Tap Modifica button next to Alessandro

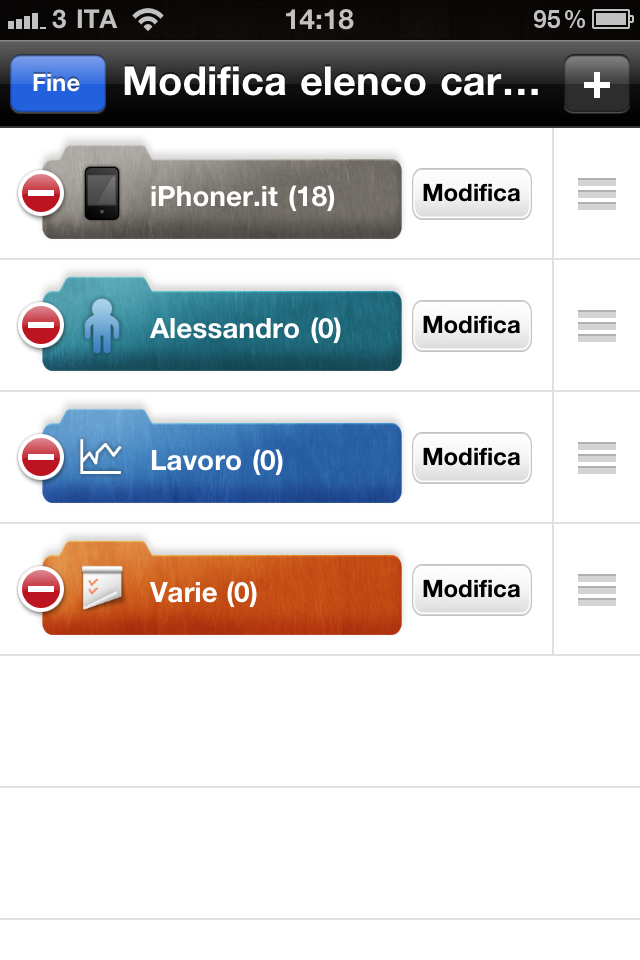pos(472,326)
